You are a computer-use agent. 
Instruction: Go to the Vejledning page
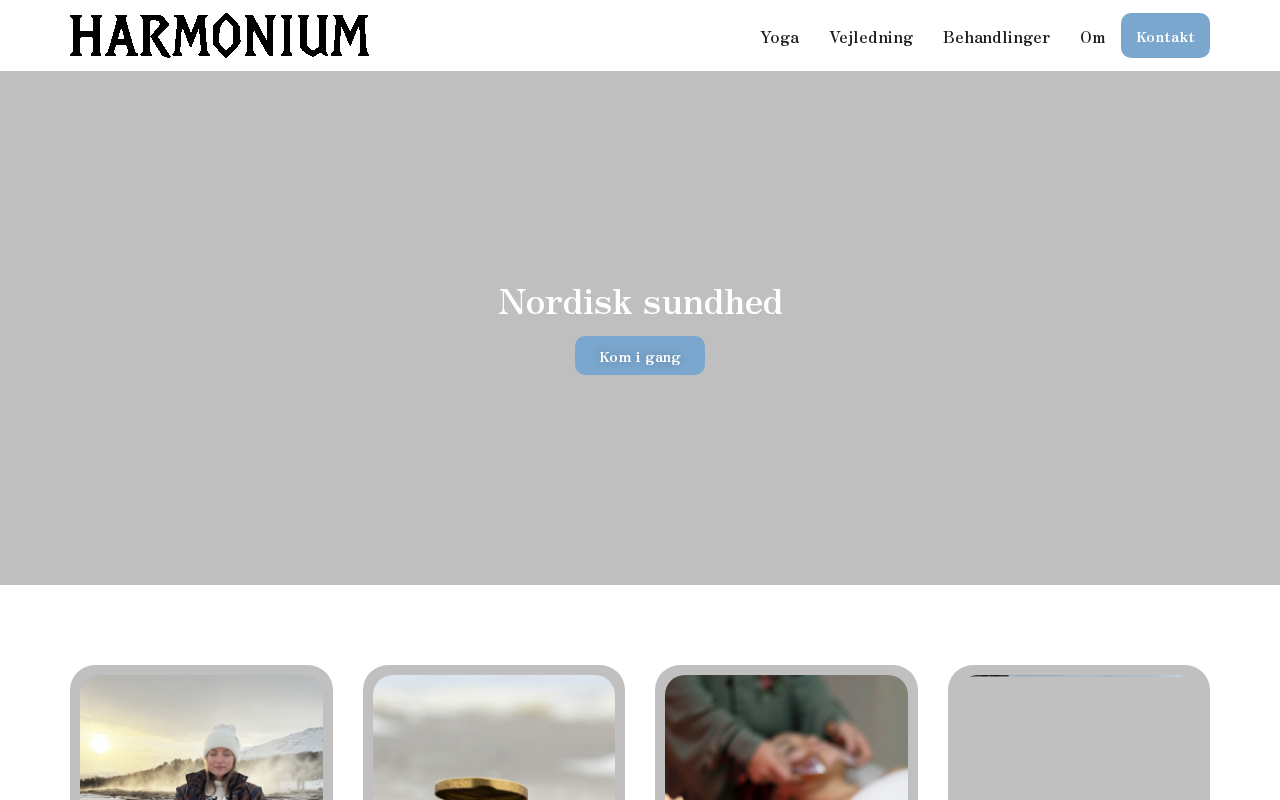[871, 37]
